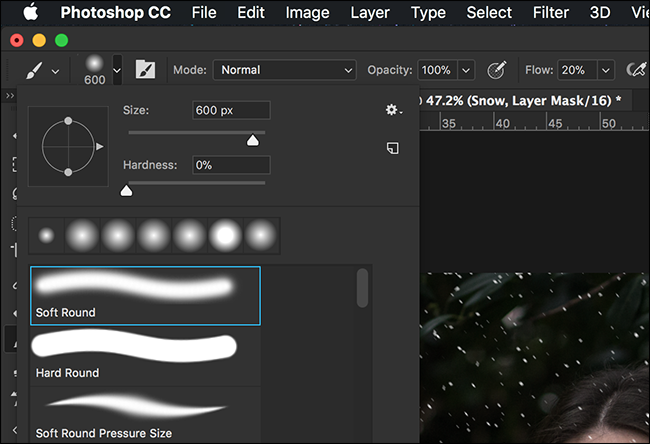Expand the Opacity slider dropdown arrow

466,70
